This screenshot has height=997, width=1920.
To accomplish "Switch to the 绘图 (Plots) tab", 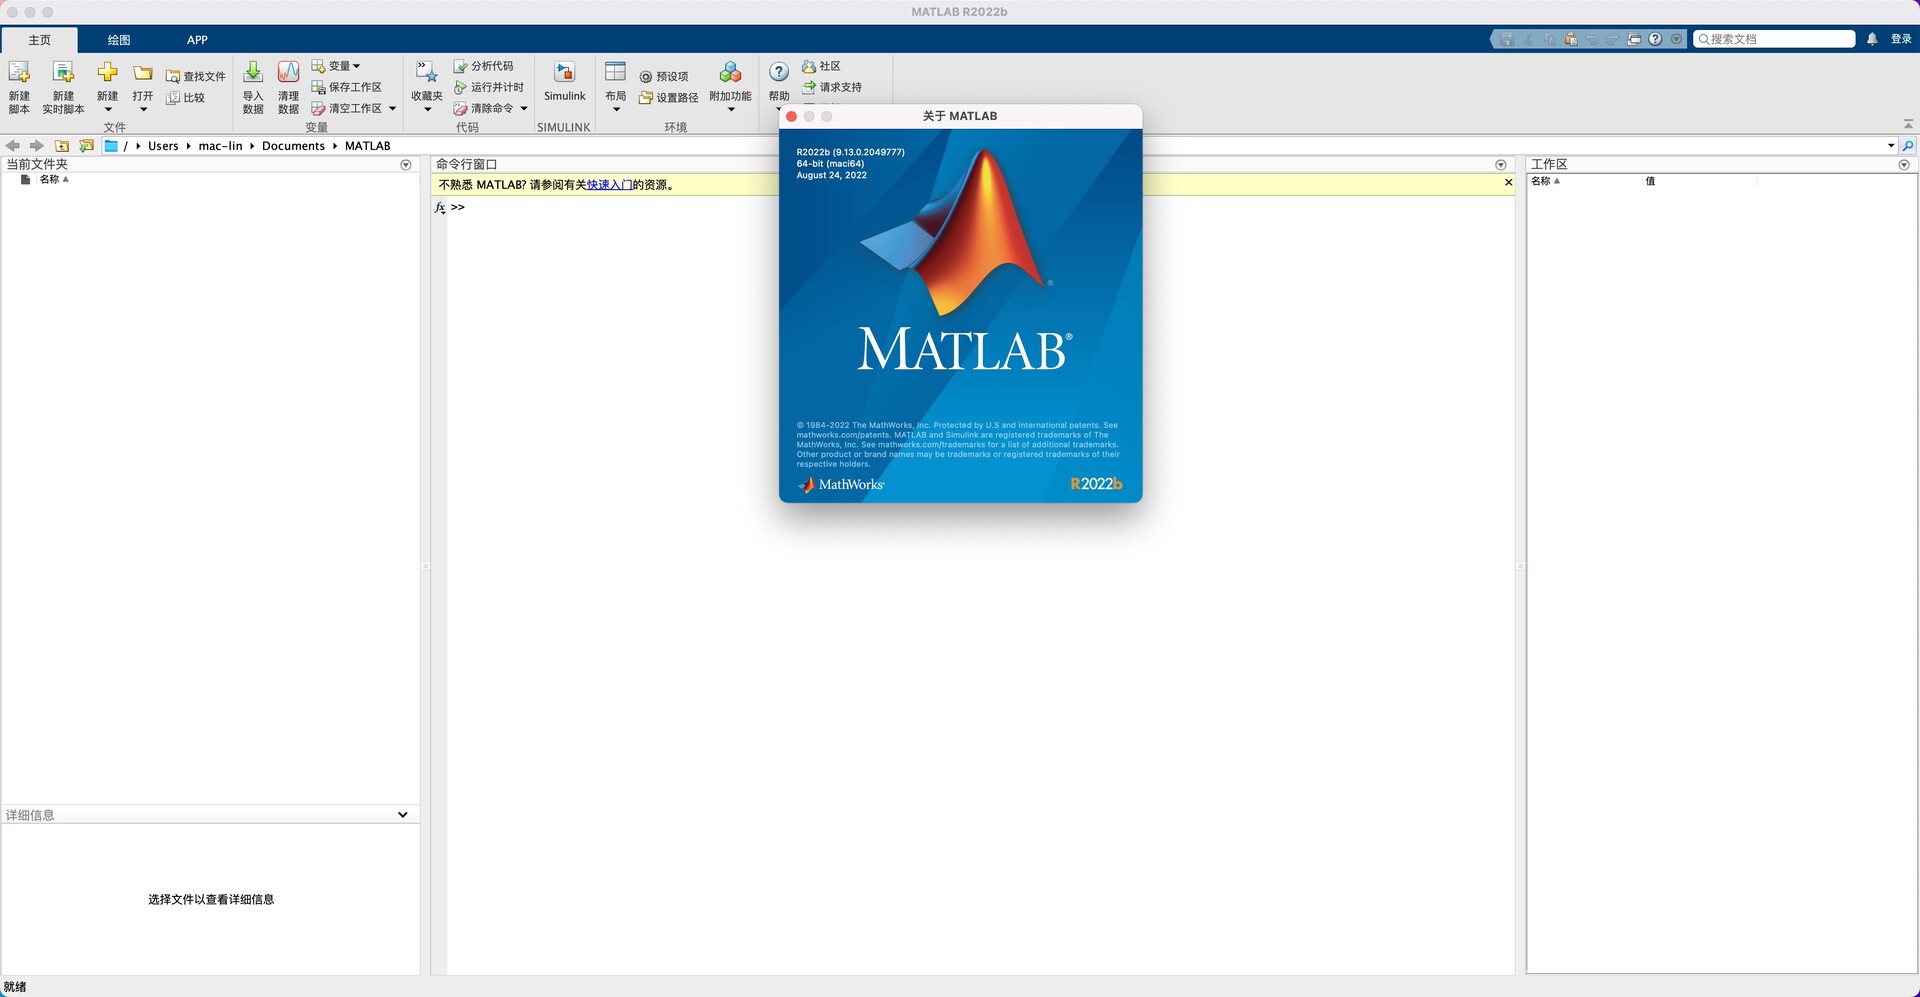I will tap(119, 40).
